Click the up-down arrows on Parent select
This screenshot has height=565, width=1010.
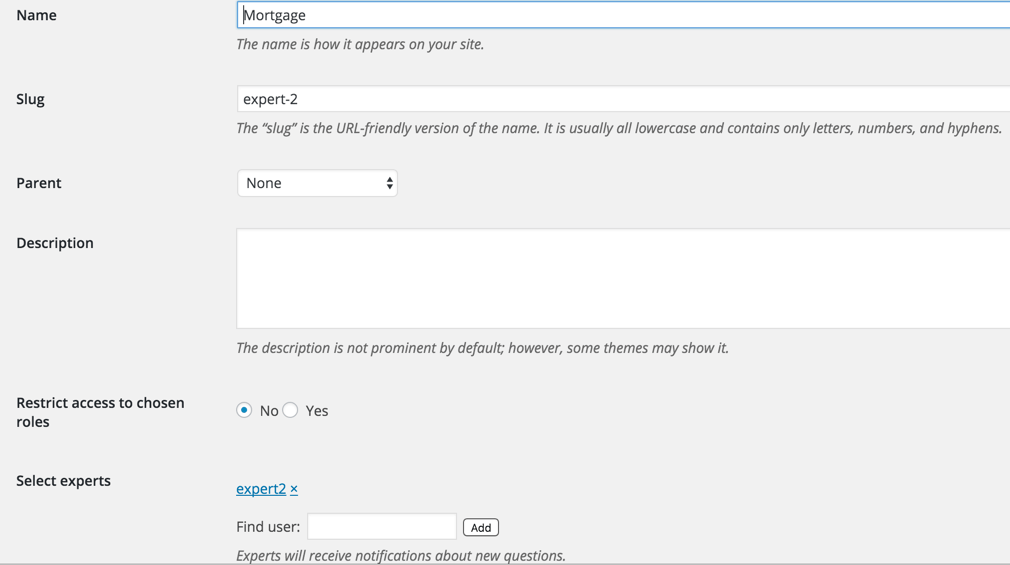point(389,183)
